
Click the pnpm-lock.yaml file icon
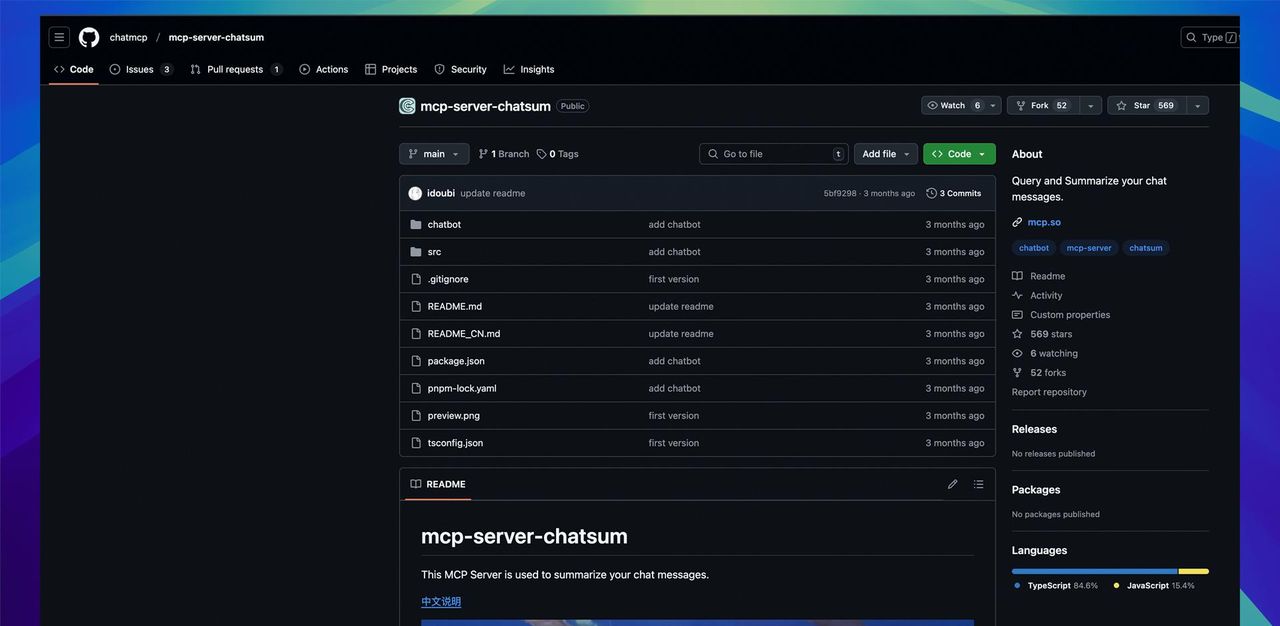coord(416,388)
